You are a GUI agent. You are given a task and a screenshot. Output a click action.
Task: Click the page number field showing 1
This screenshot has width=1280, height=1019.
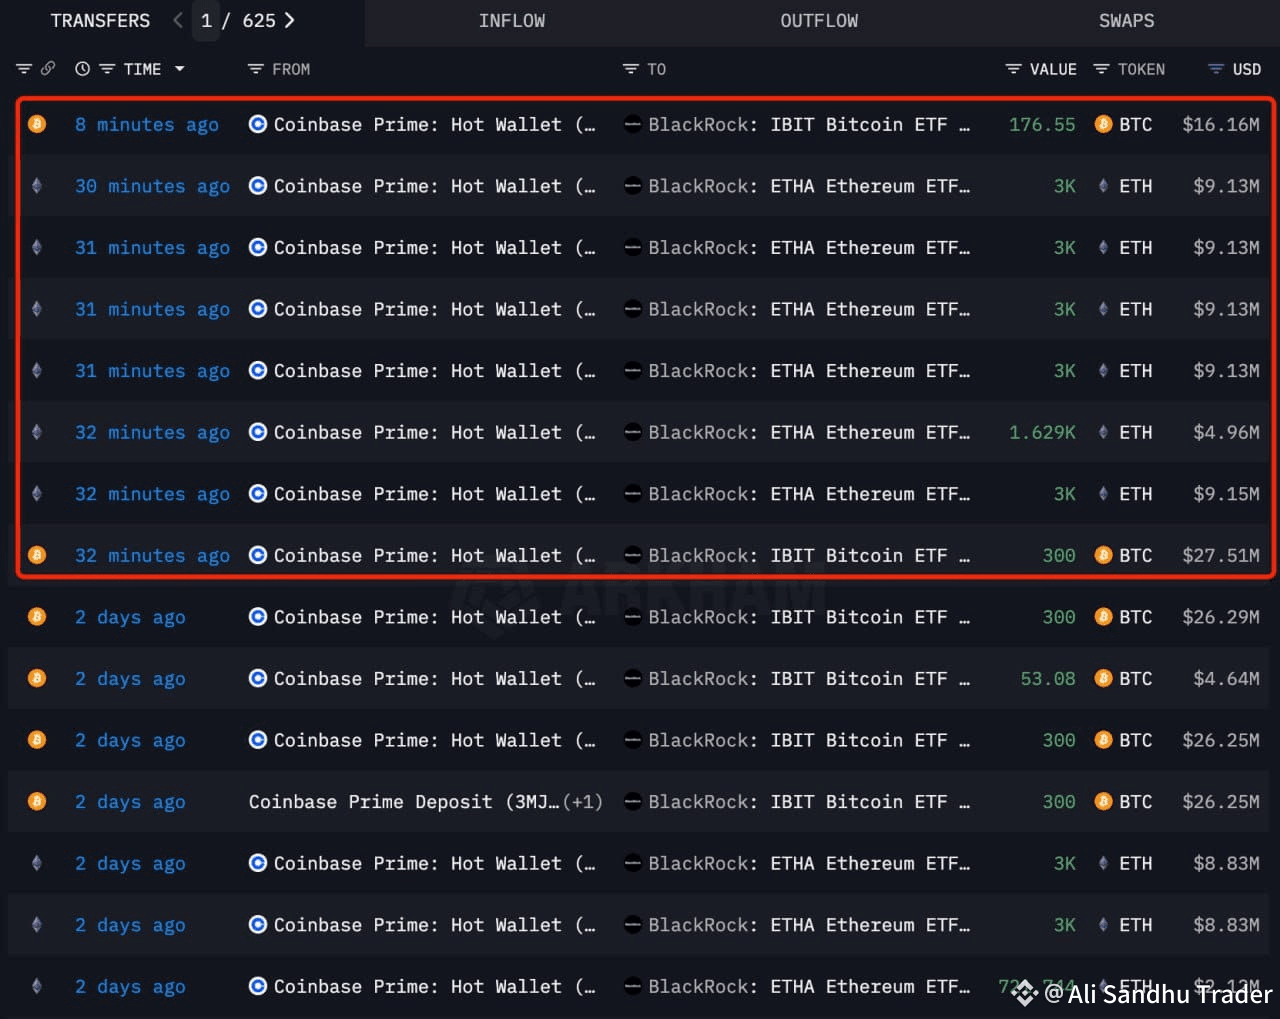pos(206,20)
